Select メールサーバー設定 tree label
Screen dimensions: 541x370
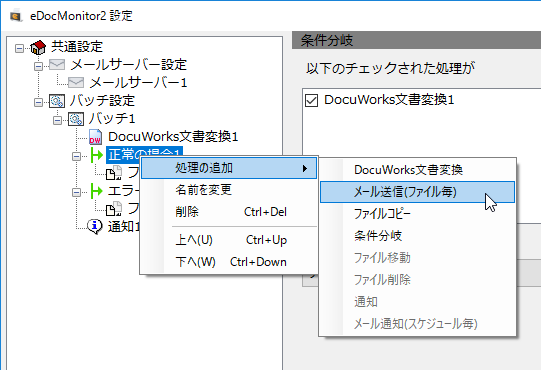coord(128,65)
